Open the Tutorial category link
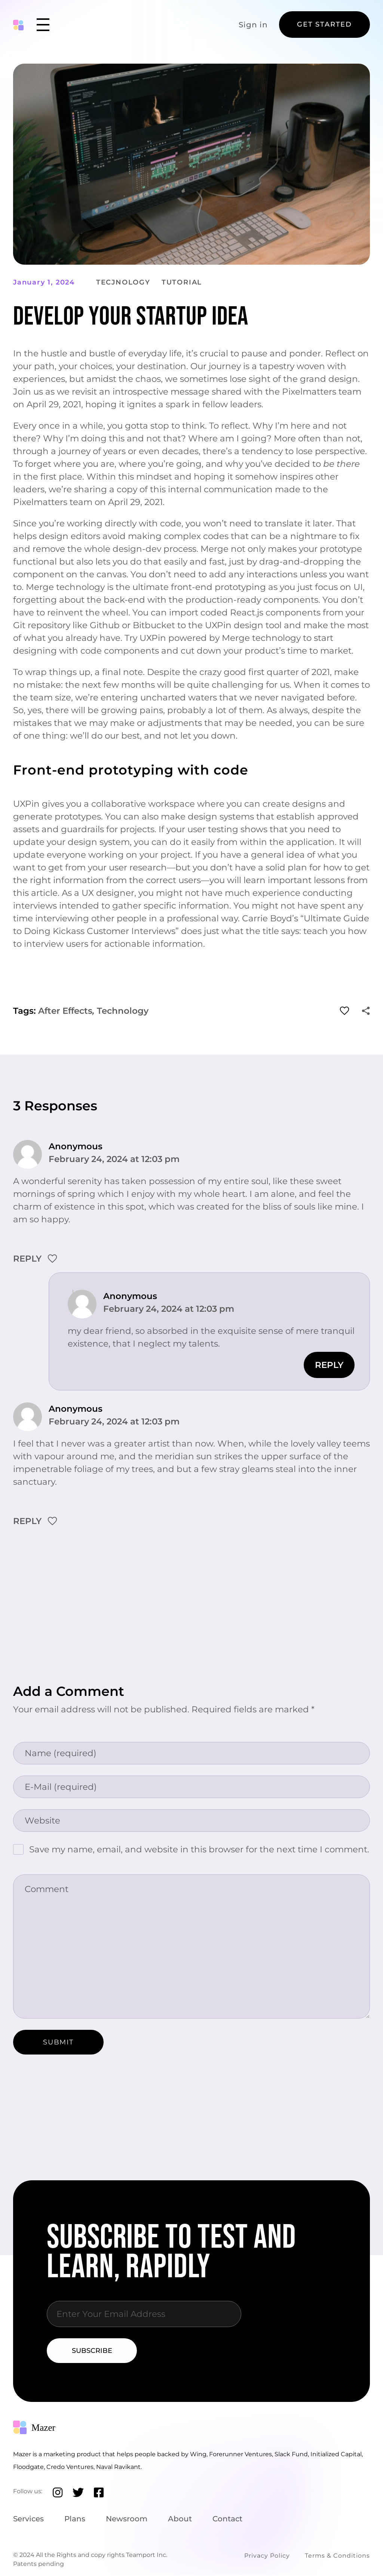 [x=181, y=282]
